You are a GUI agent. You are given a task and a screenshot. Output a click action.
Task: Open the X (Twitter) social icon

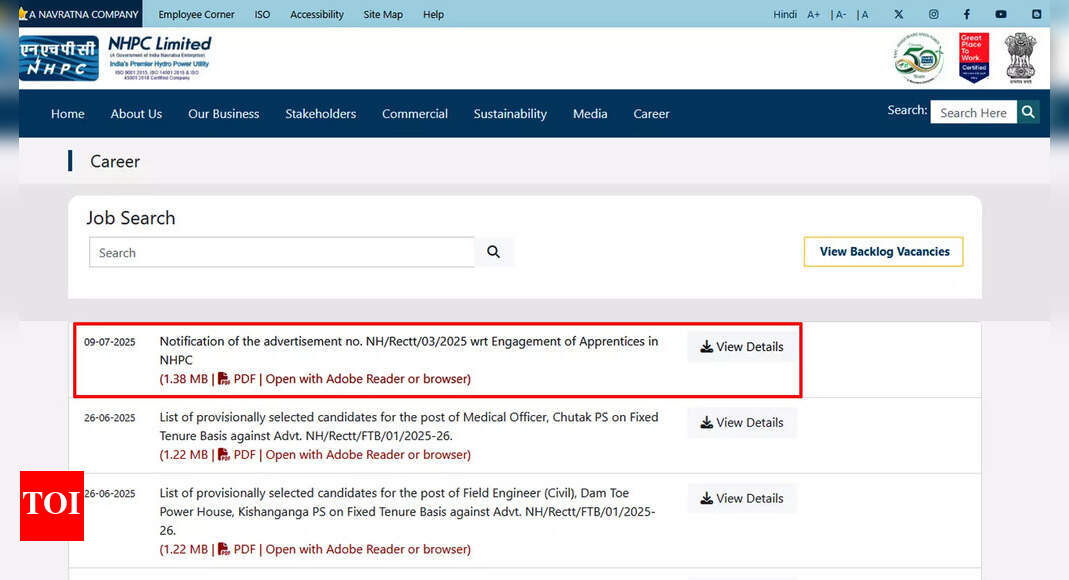tap(898, 14)
